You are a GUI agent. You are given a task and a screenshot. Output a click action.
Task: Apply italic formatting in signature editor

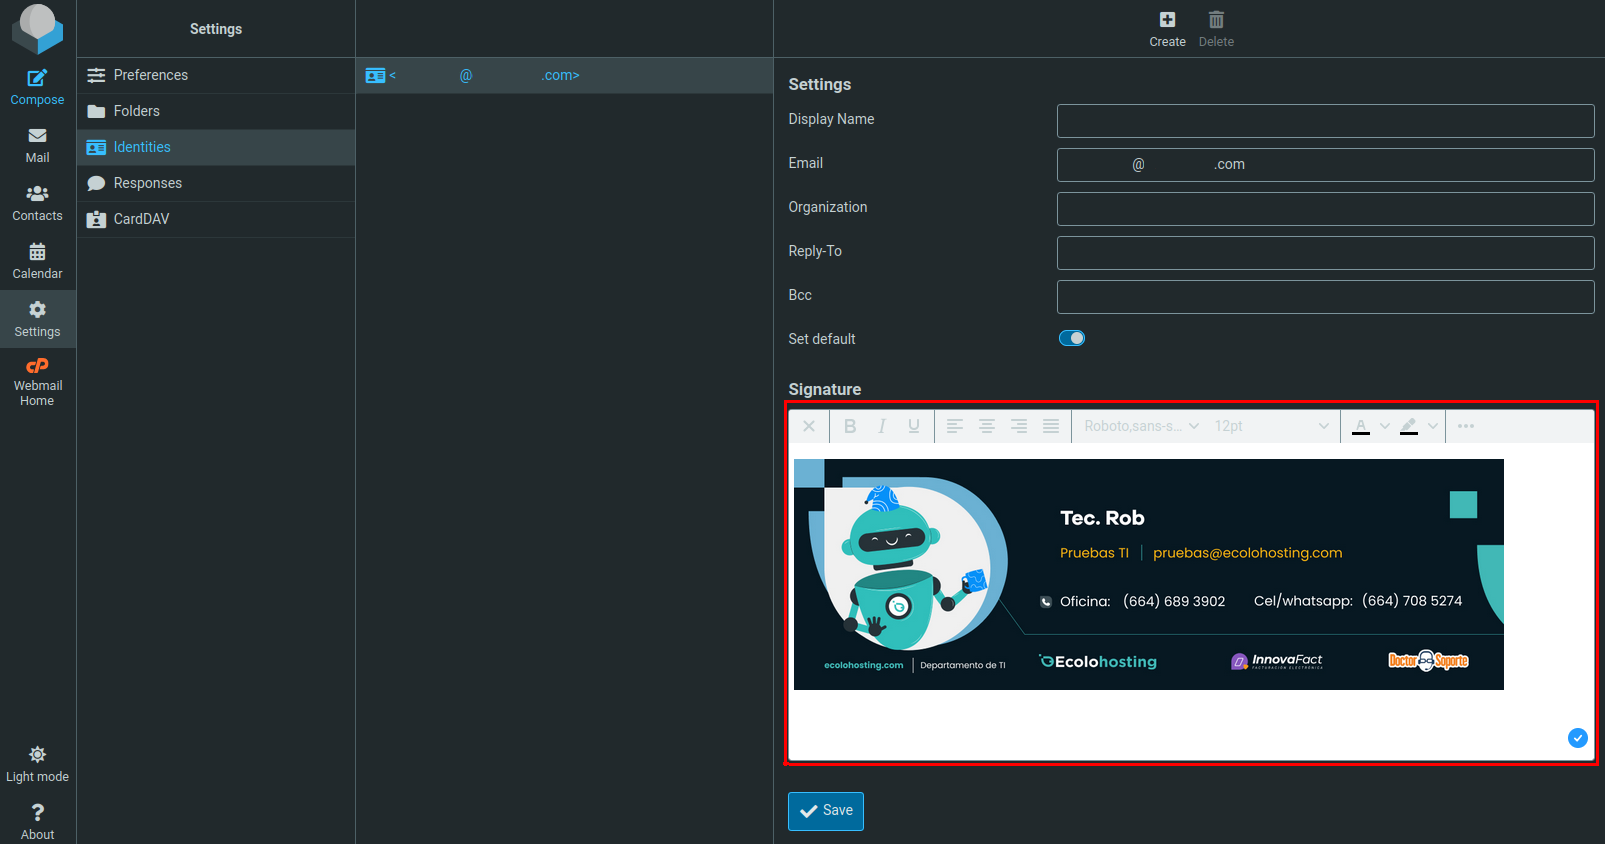[882, 426]
